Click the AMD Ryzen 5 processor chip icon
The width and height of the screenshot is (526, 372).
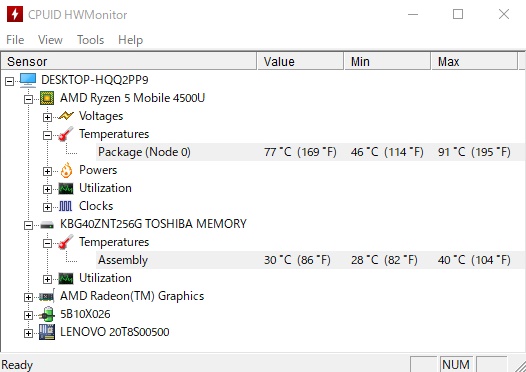tap(47, 98)
